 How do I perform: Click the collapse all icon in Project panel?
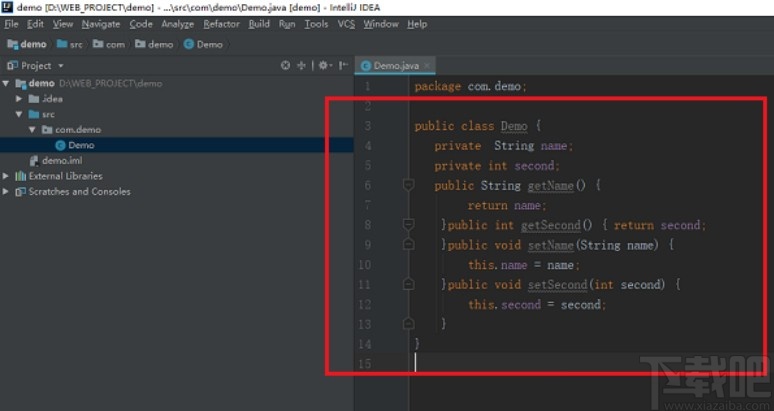pyautogui.click(x=301, y=65)
